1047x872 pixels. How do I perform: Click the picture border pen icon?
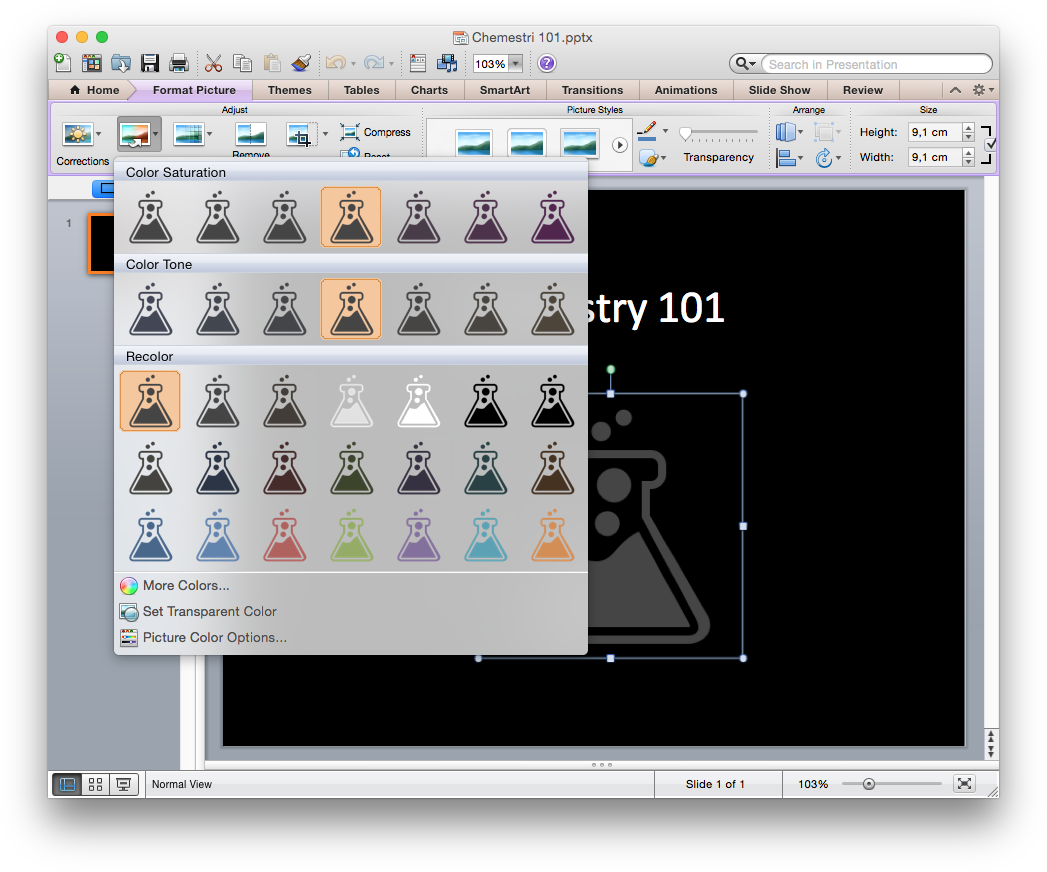[646, 131]
